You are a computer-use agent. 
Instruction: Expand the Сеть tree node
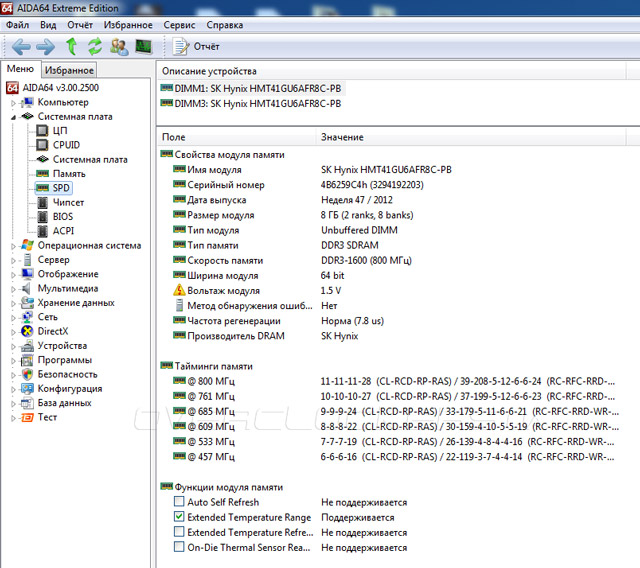coord(13,317)
